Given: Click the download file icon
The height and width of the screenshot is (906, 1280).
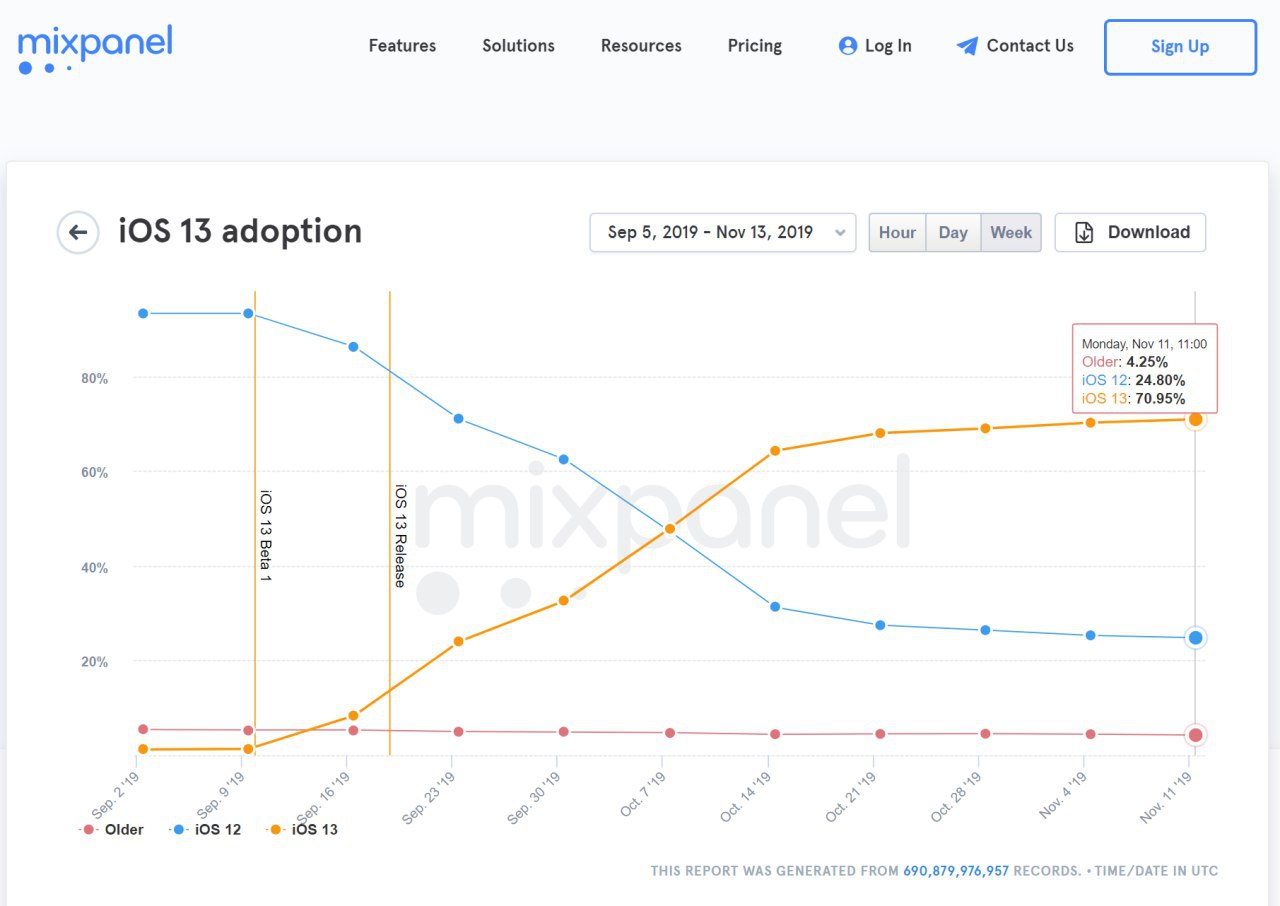Looking at the screenshot, I should coord(1084,233).
